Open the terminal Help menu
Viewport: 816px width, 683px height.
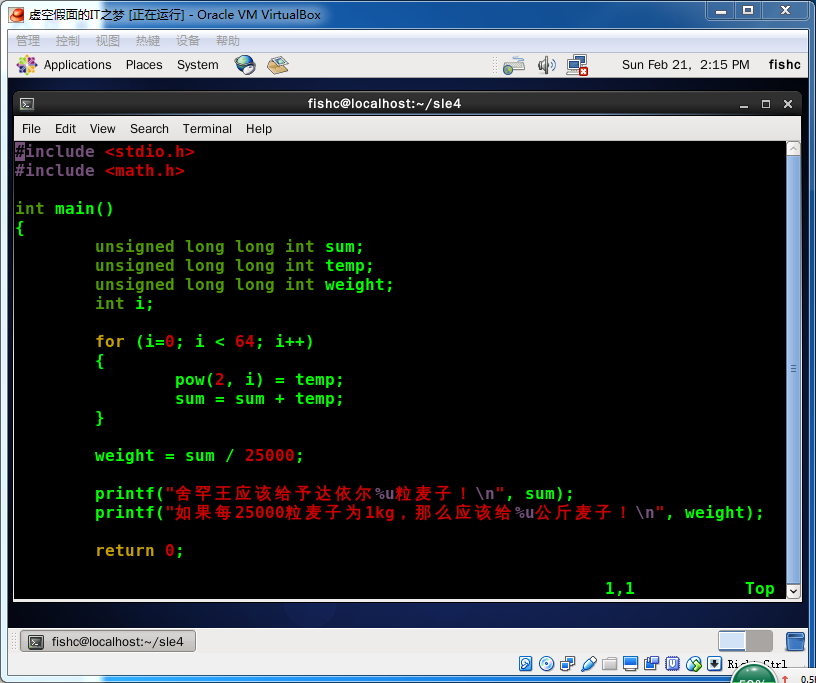(x=259, y=129)
